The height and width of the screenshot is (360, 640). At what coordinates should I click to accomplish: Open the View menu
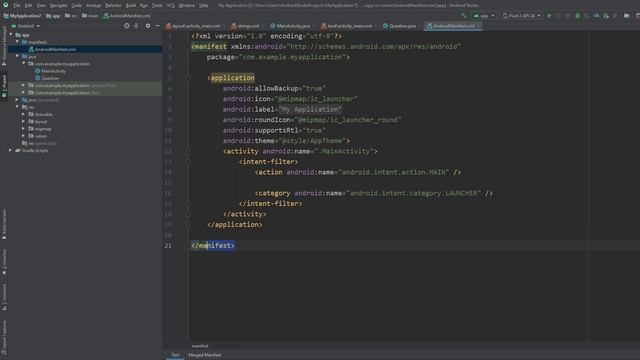point(41,6)
